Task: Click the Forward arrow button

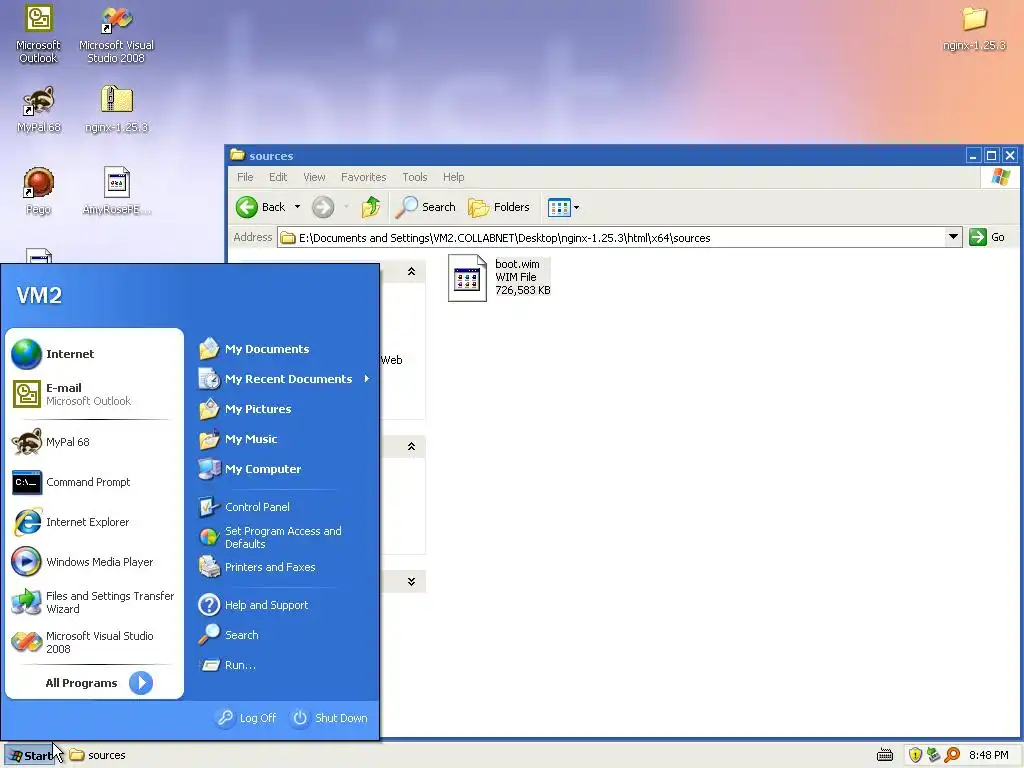Action: (323, 207)
